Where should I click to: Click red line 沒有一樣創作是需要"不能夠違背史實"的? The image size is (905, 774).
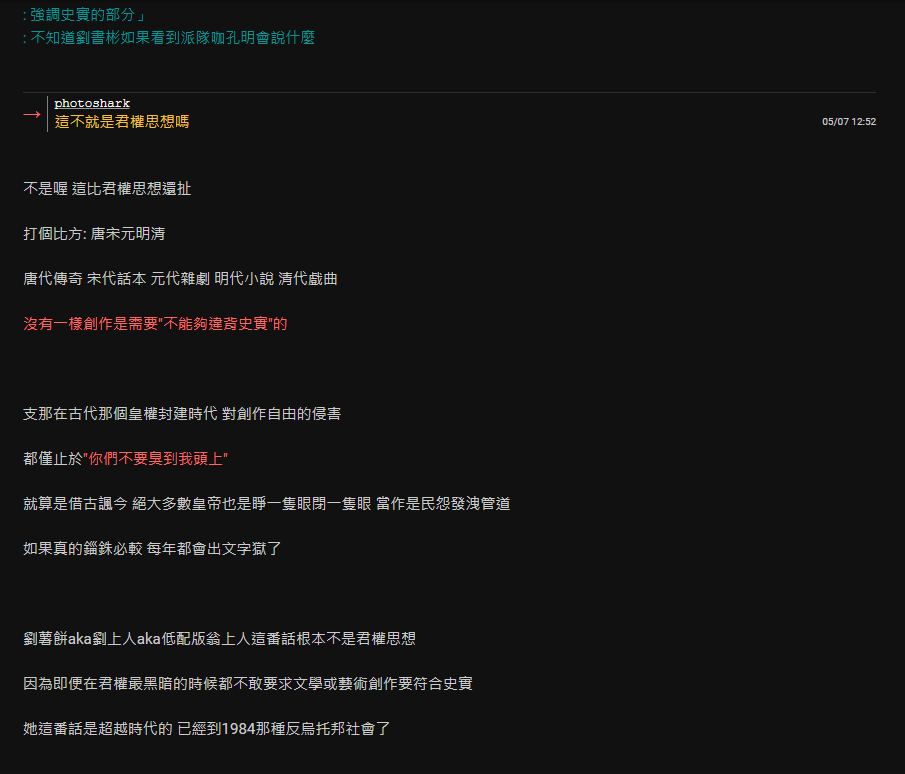[155, 324]
